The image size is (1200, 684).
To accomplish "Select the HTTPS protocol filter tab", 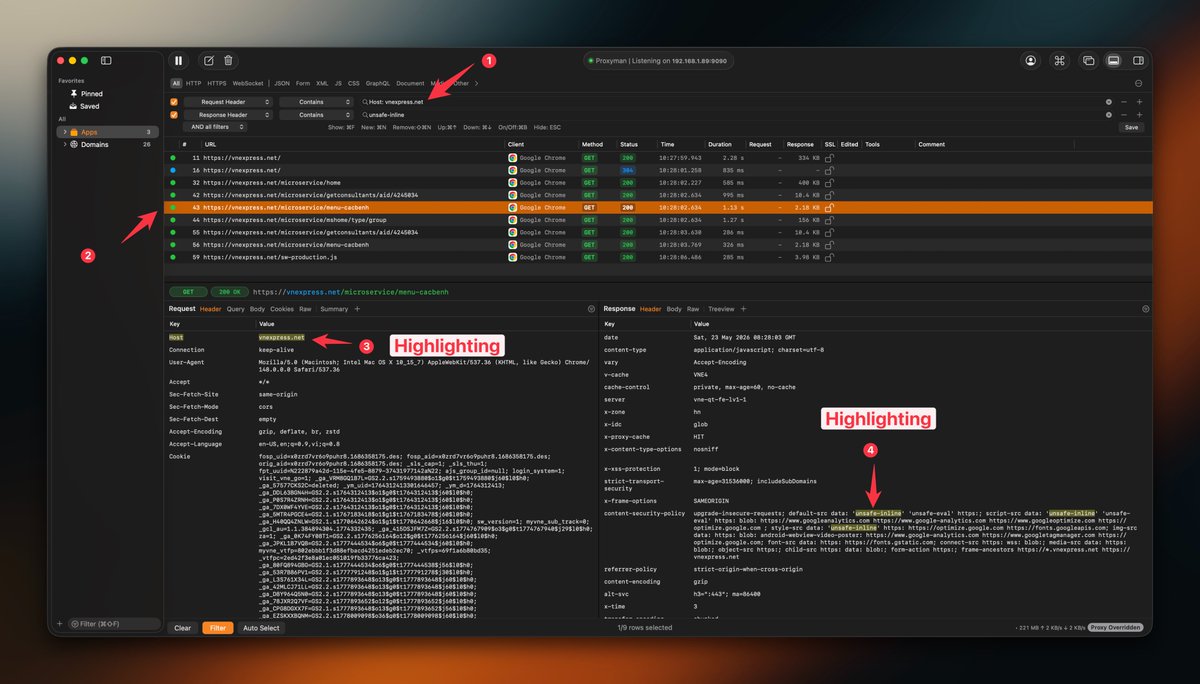I will [x=217, y=83].
